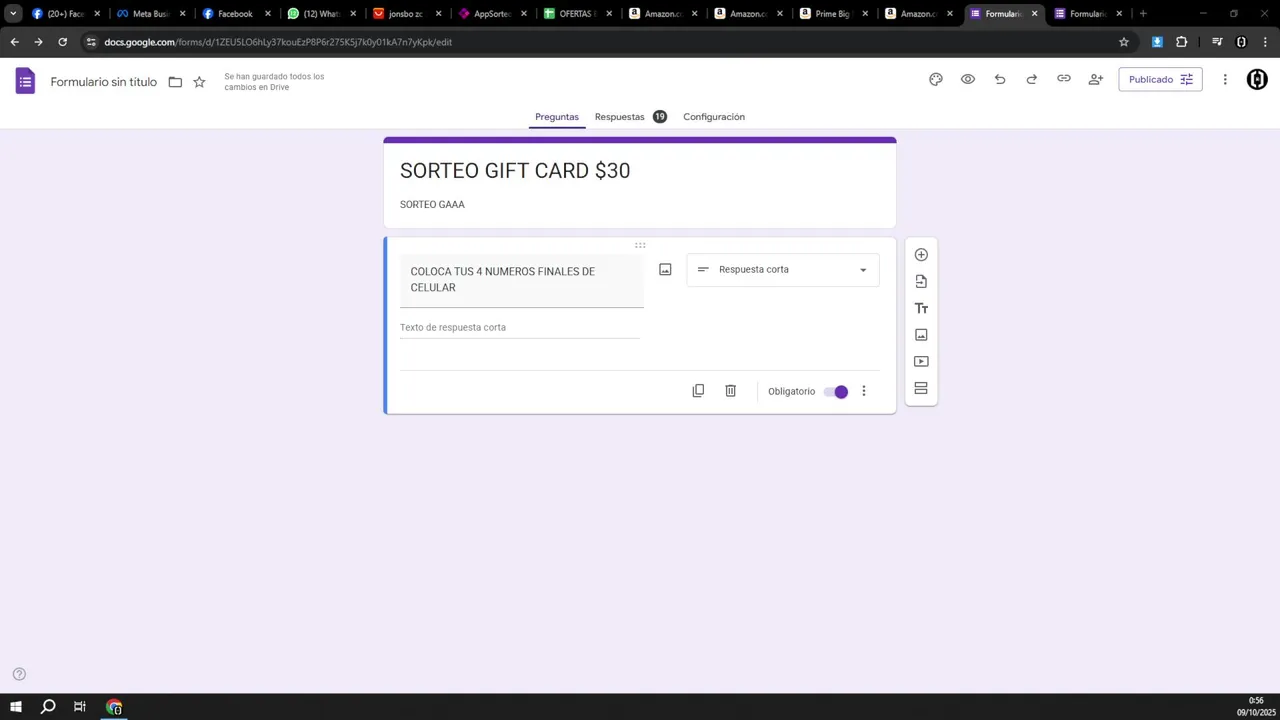Add title and description from the sidebar
This screenshot has height=720, width=1280.
(x=921, y=308)
